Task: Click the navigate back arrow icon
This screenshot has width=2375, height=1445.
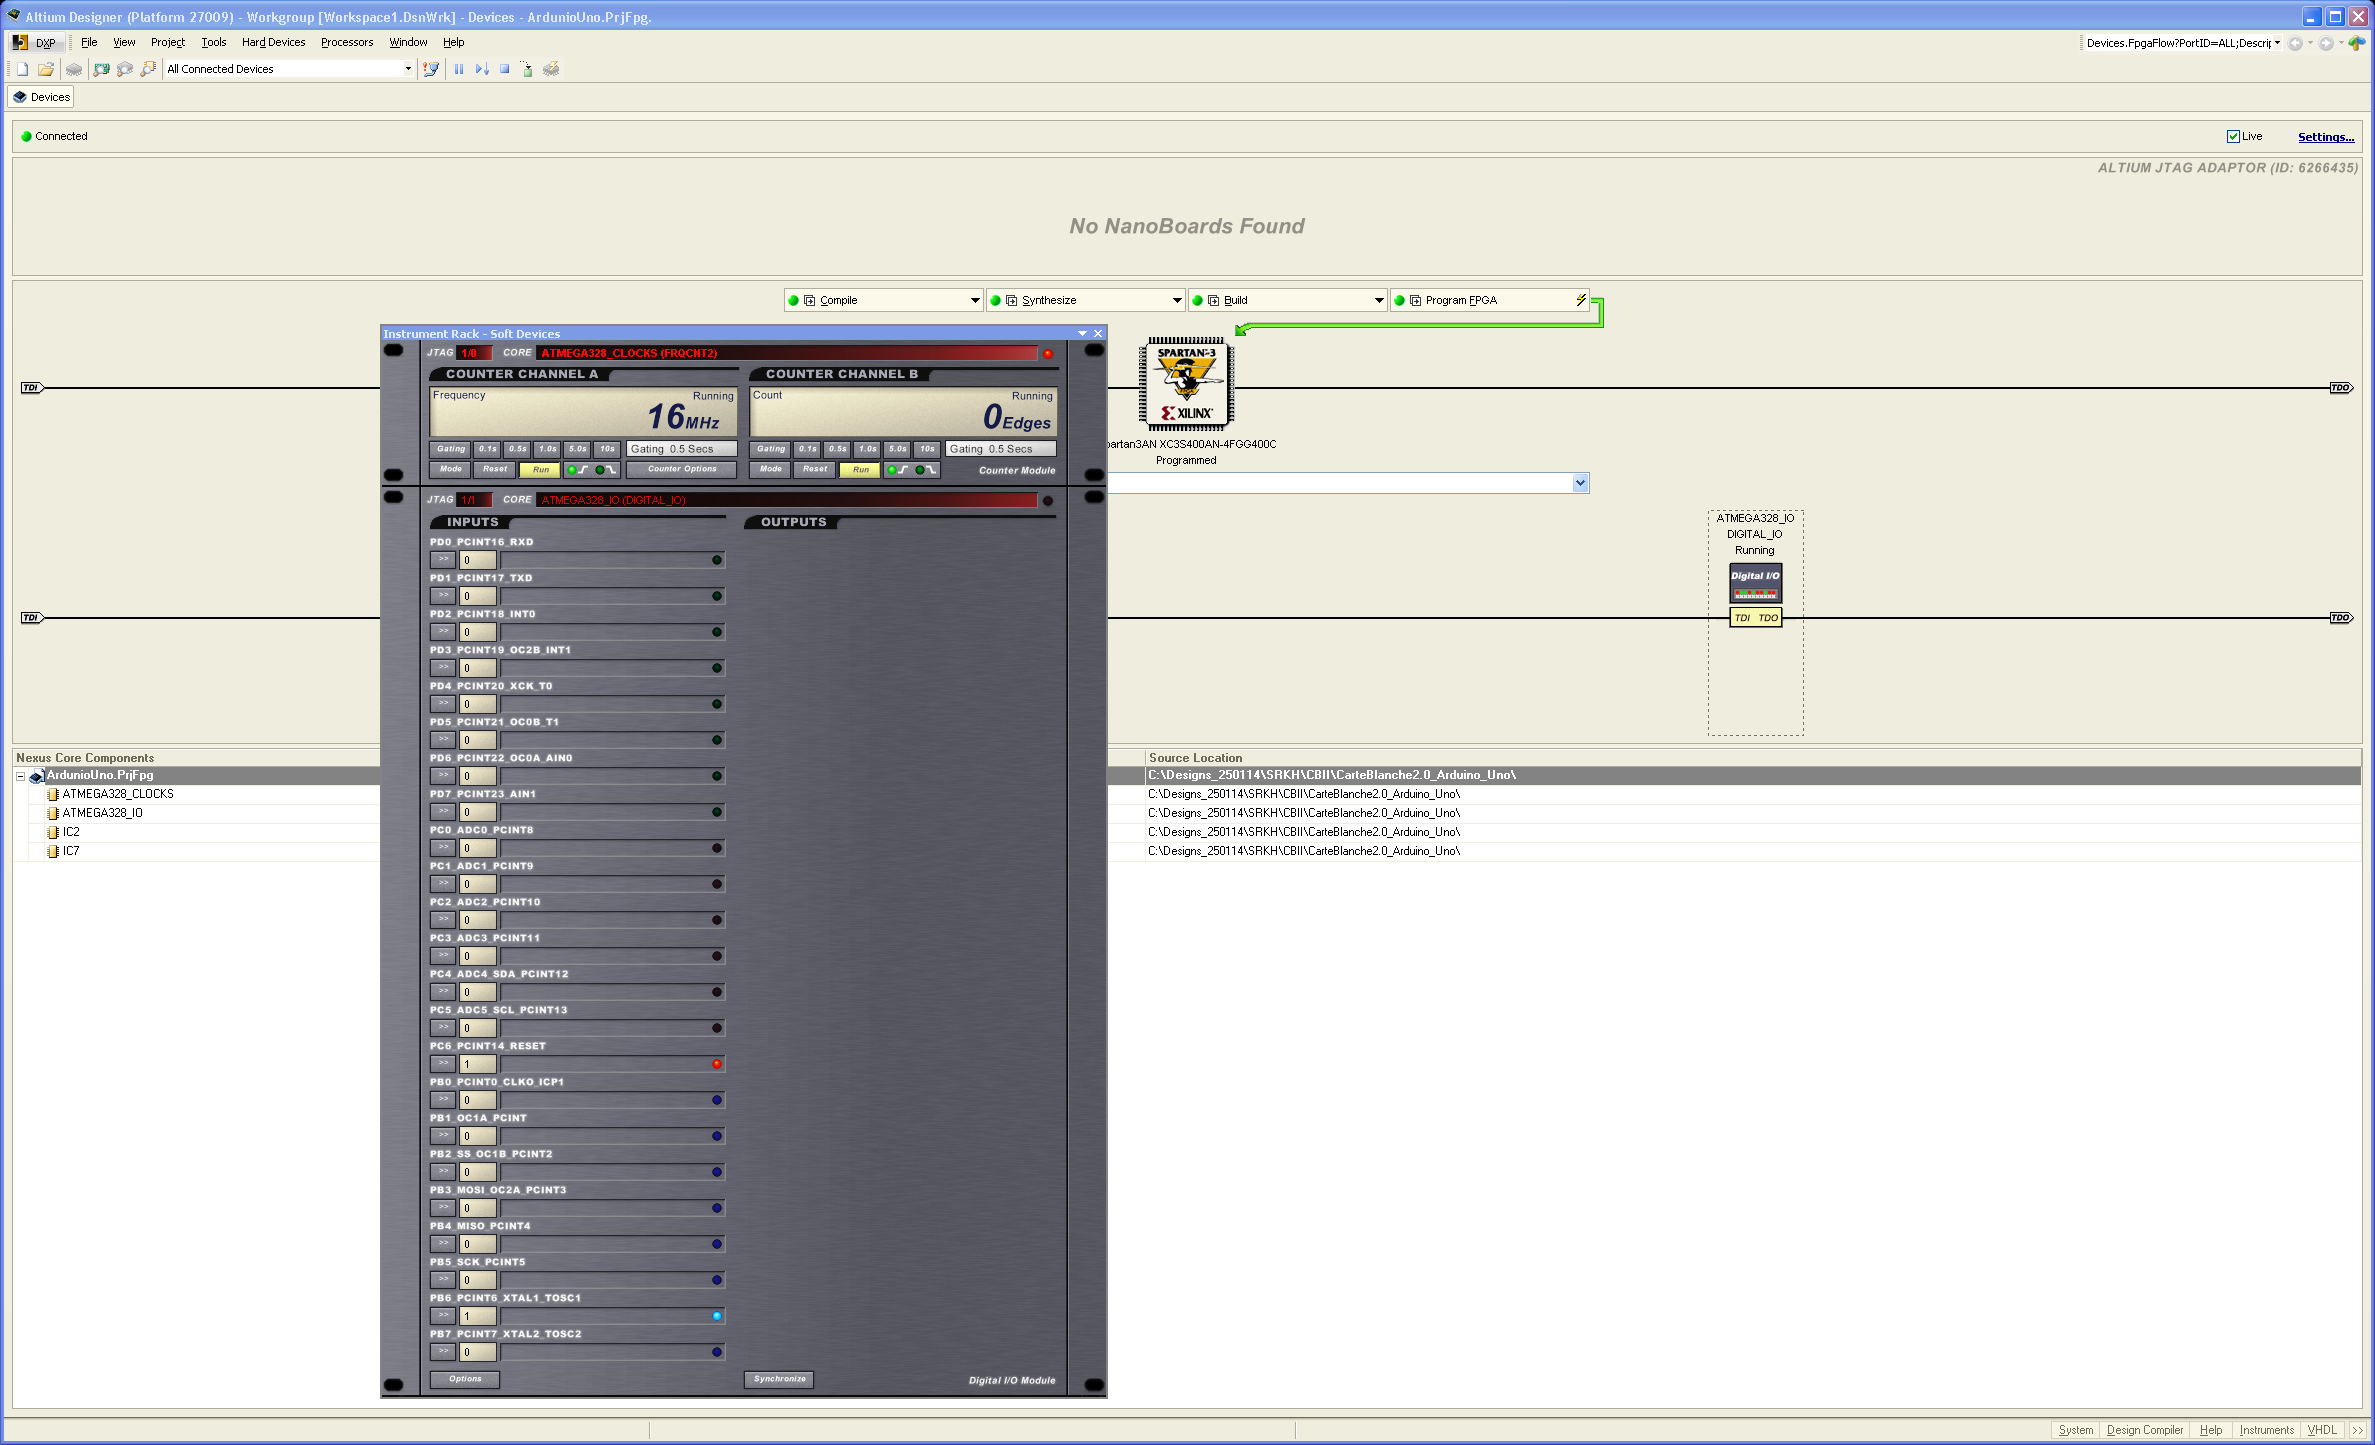Action: (2296, 43)
